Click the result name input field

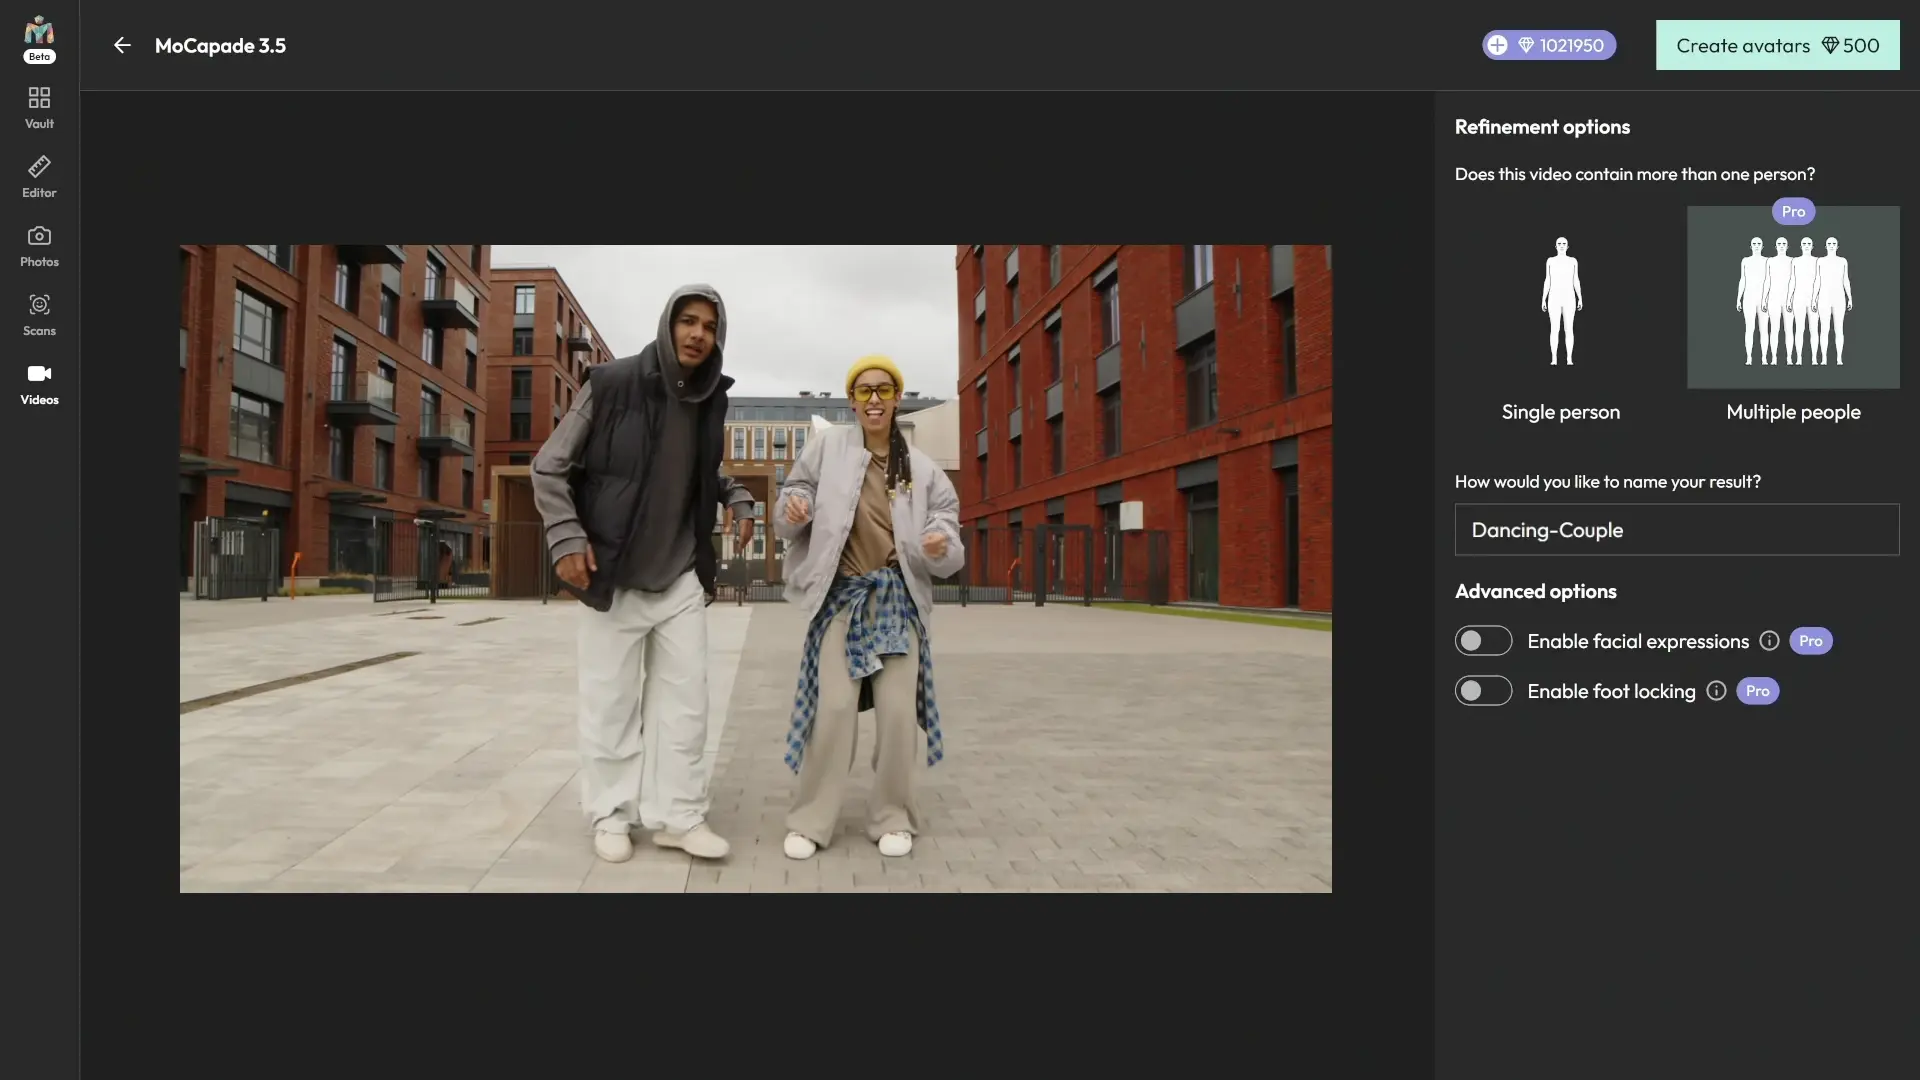(x=1676, y=530)
